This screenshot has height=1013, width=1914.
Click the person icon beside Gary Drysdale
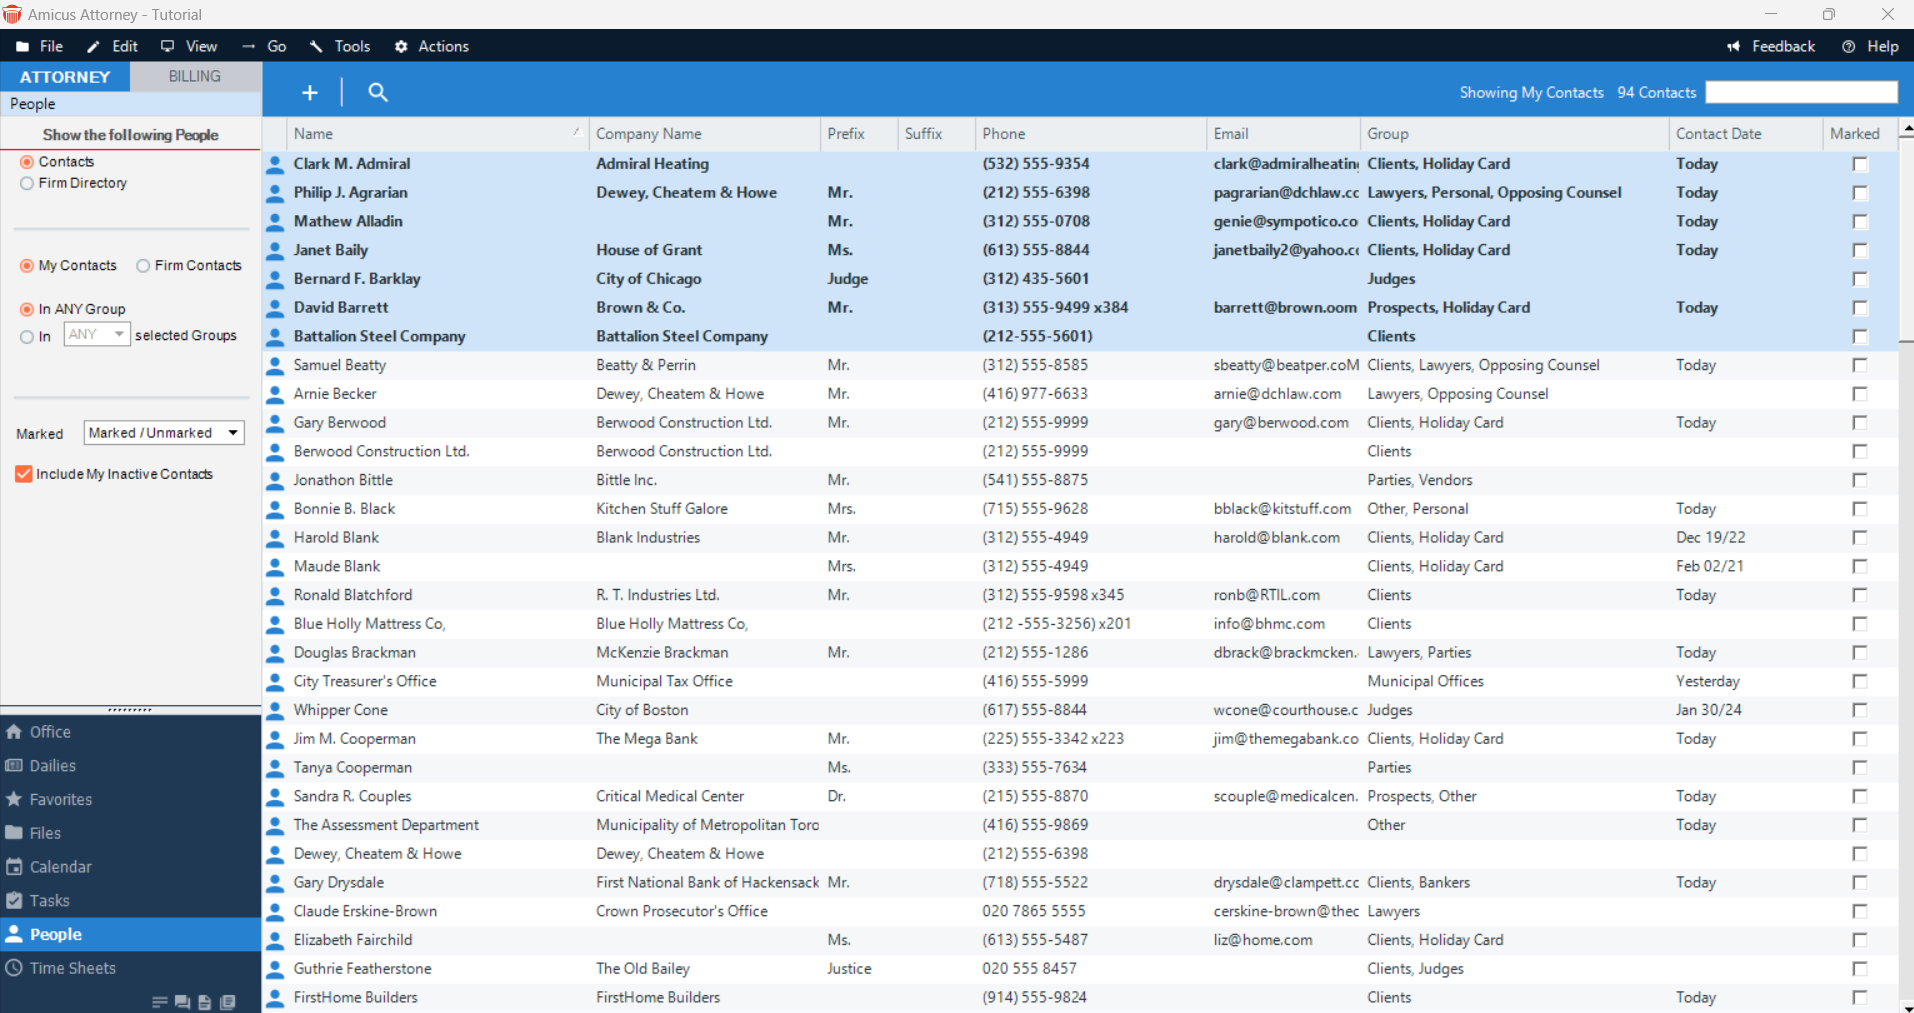pyautogui.click(x=275, y=883)
